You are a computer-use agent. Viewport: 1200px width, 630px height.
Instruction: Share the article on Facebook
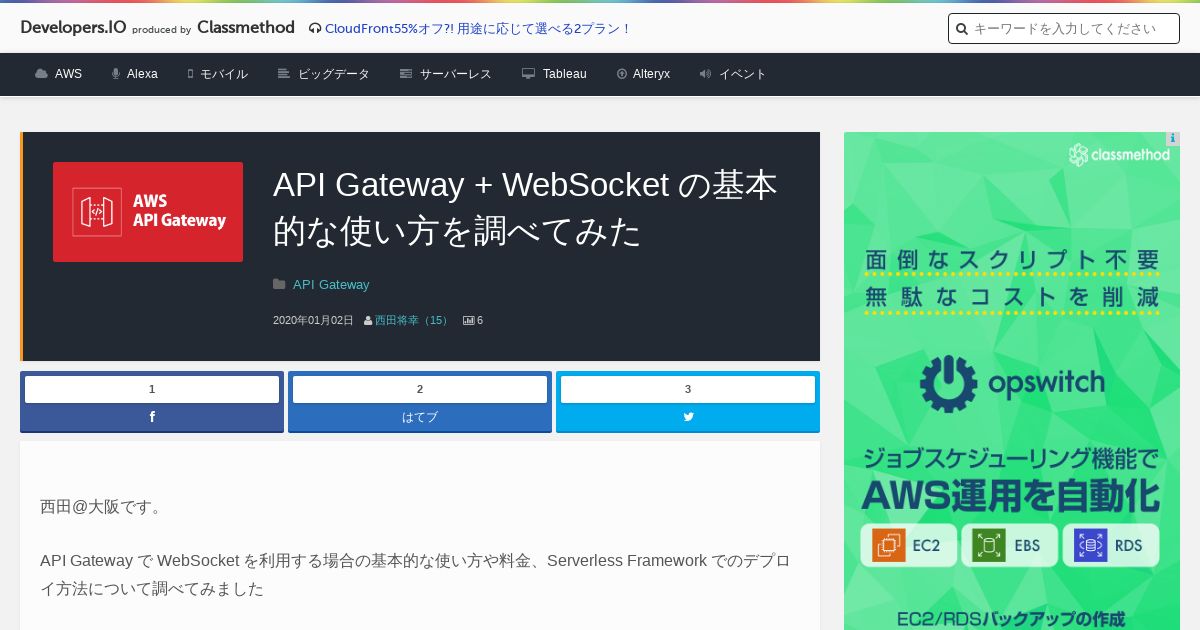tap(152, 417)
